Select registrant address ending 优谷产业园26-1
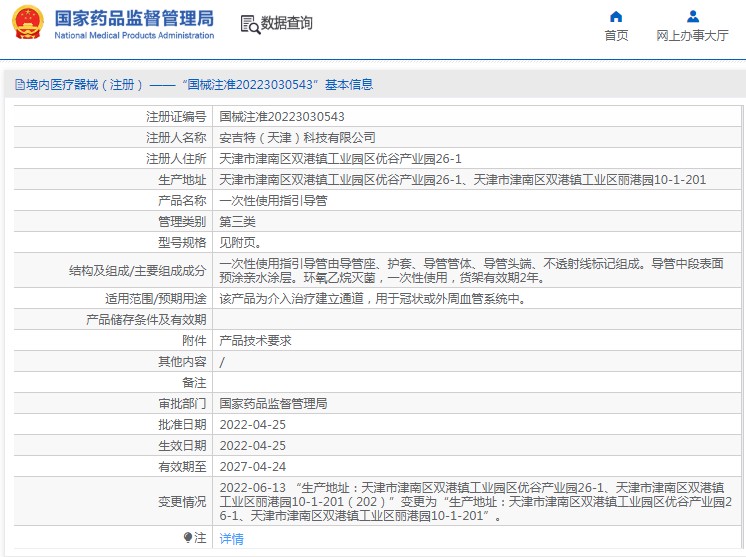 pos(340,158)
